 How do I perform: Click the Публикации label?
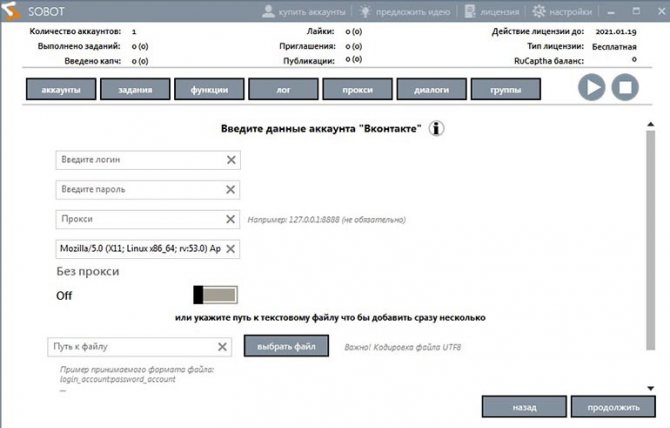tap(309, 61)
